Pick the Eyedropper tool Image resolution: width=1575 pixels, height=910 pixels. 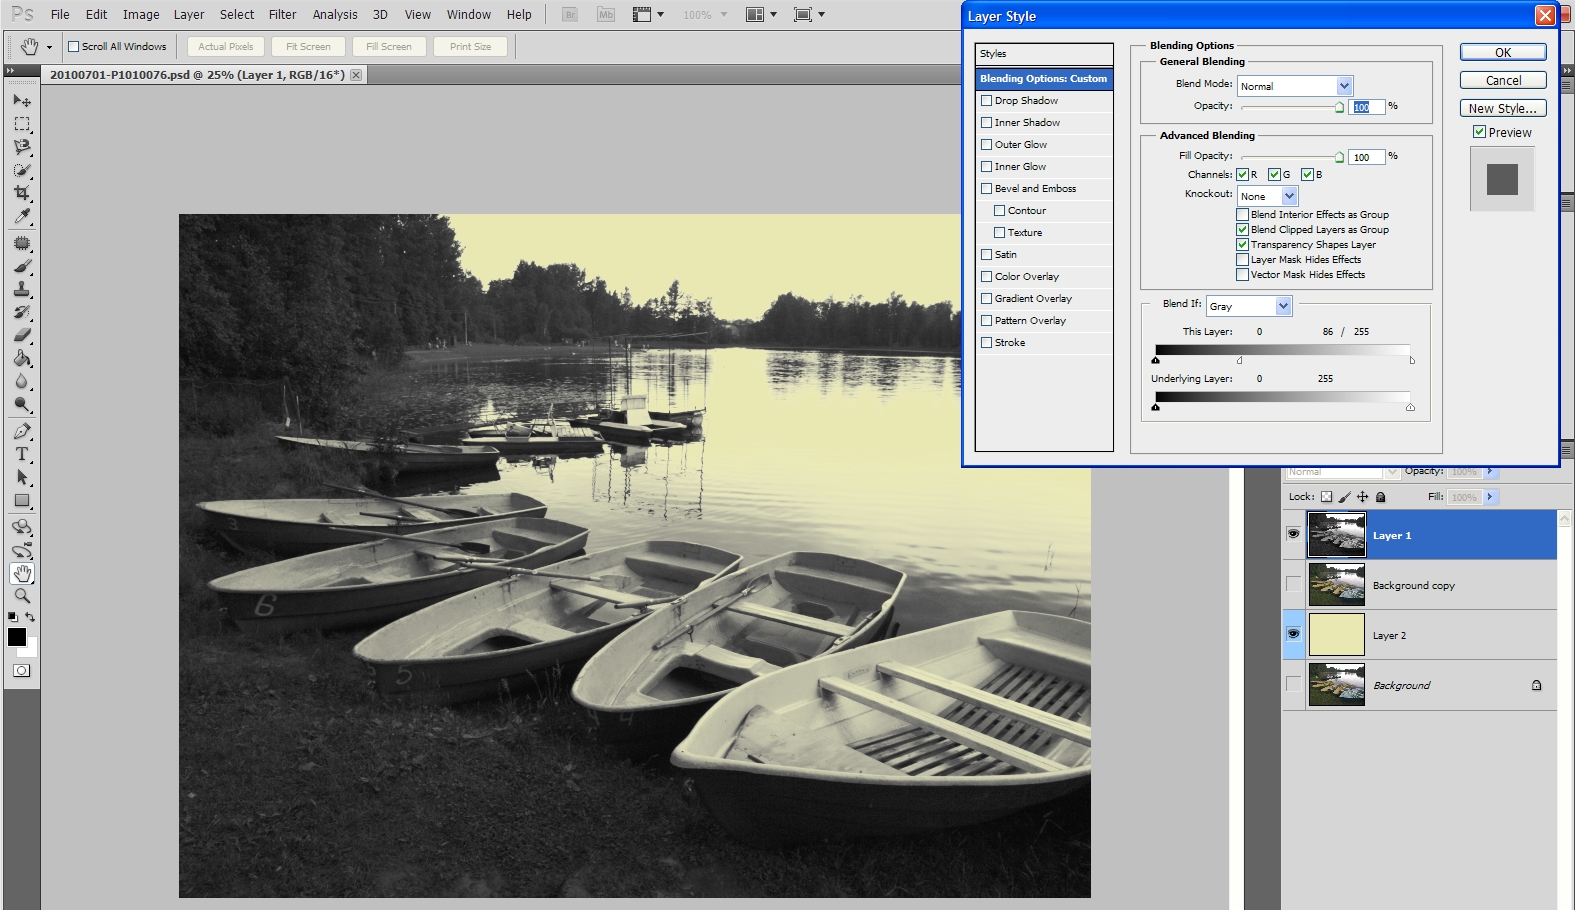pos(22,217)
